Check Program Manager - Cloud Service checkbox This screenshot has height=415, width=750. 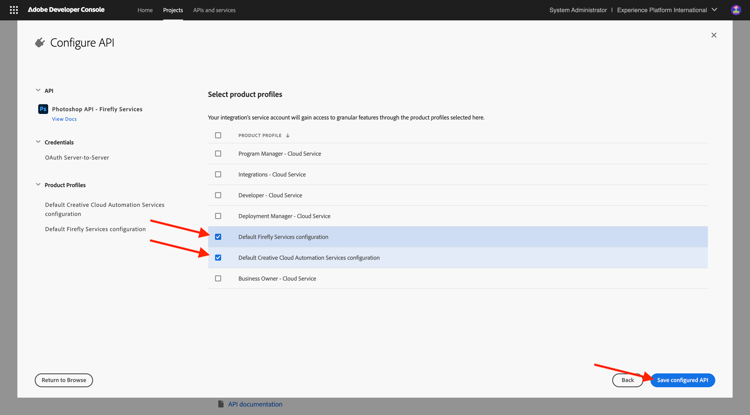coord(218,153)
